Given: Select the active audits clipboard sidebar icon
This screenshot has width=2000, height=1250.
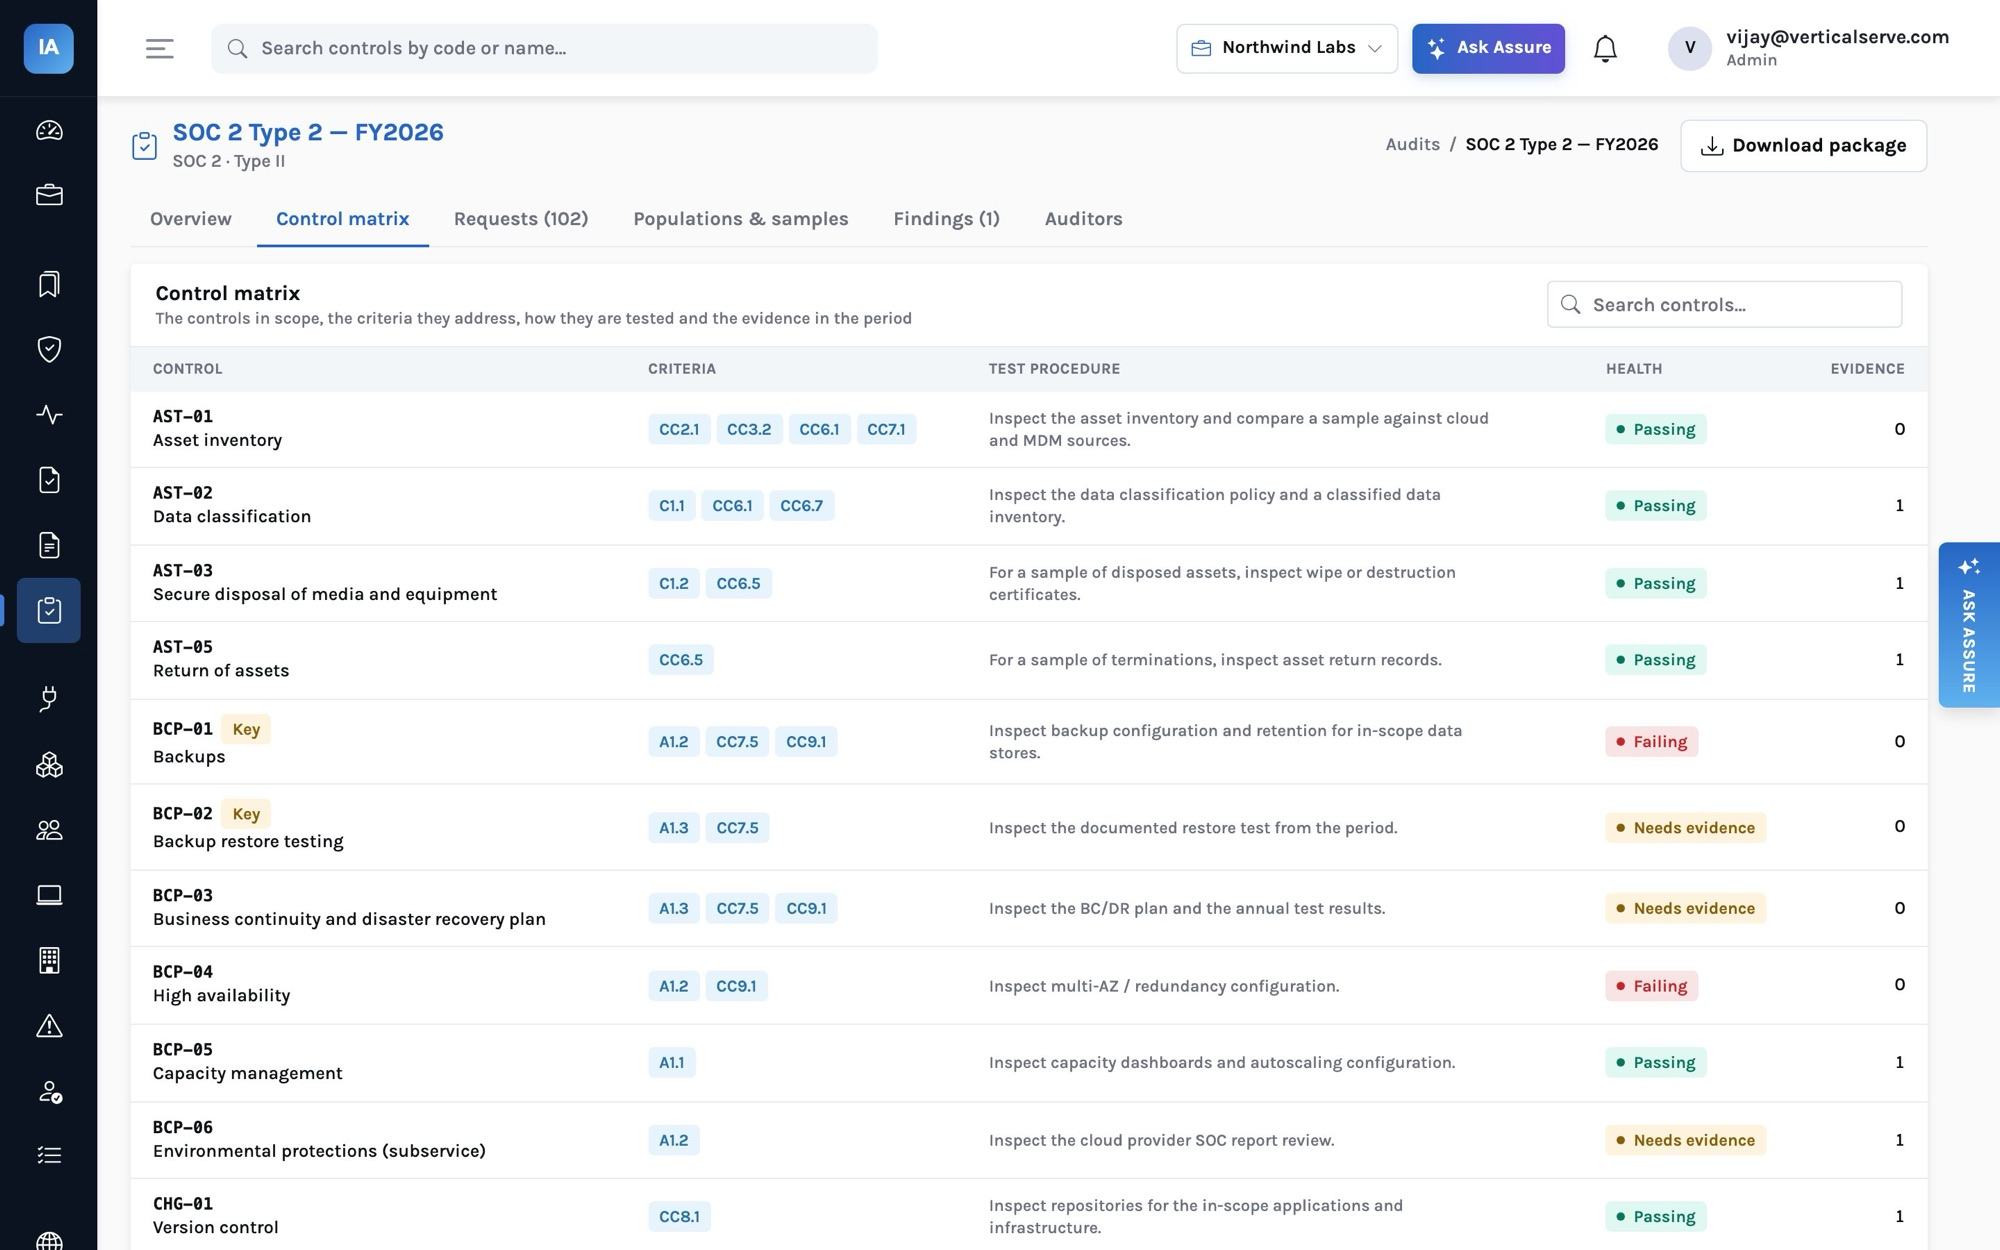Looking at the screenshot, I should click(x=49, y=610).
